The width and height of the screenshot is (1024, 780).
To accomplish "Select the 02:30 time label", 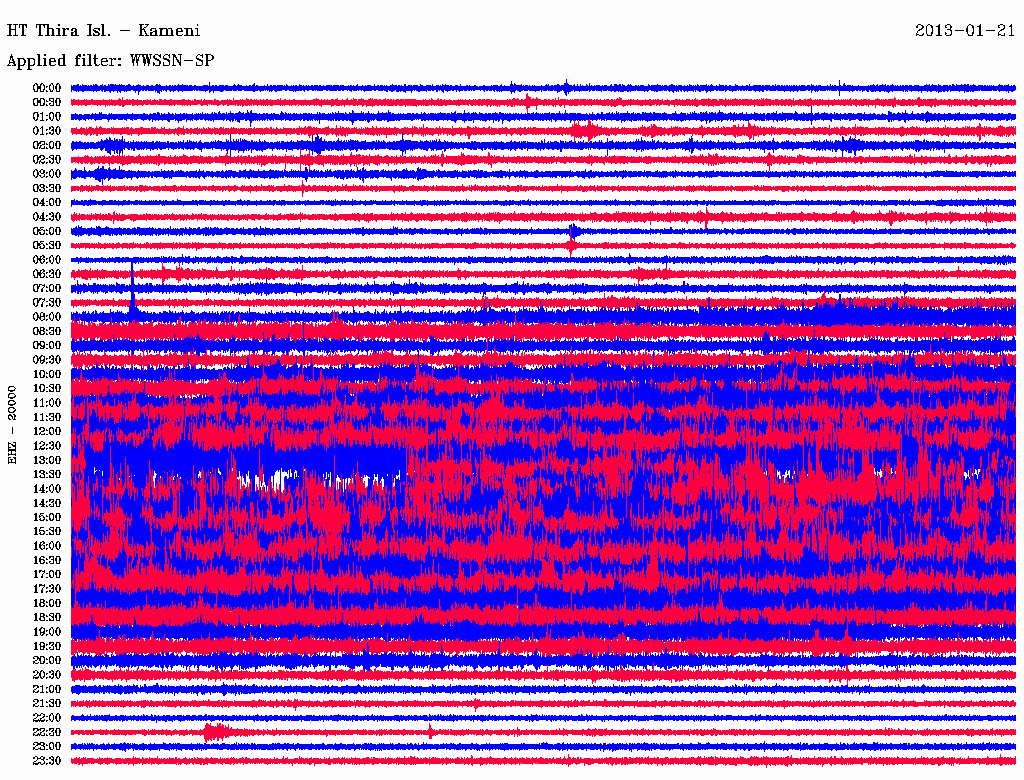I will (x=46, y=159).
